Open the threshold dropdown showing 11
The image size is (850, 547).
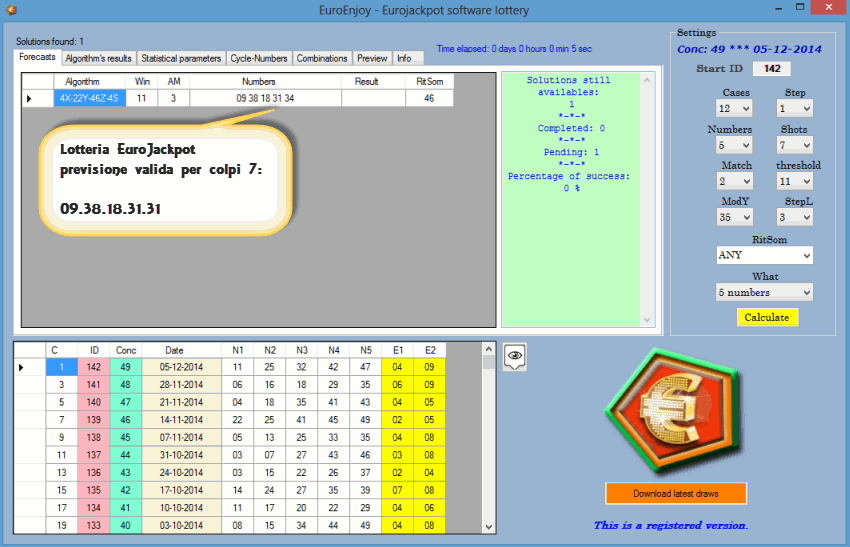point(794,181)
